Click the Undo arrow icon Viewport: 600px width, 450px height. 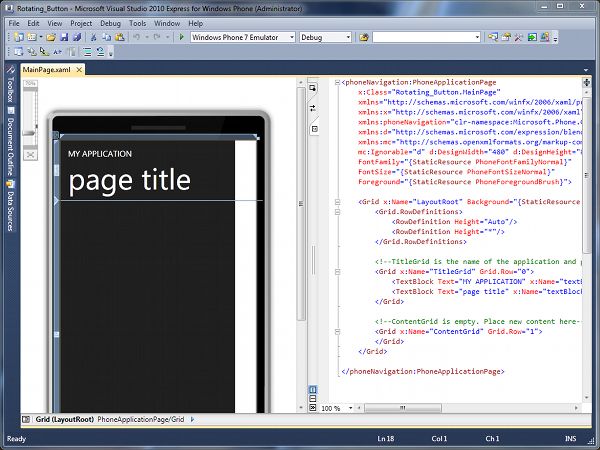pyautogui.click(x=137, y=37)
